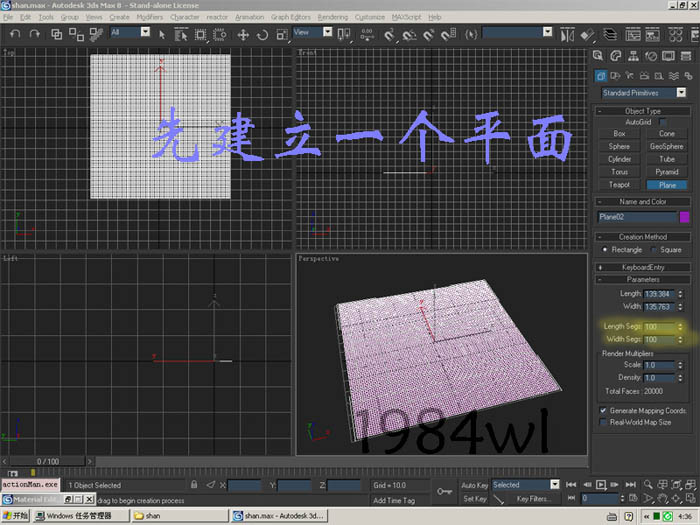The height and width of the screenshot is (525, 700).
Task: Collapse the Creation Method rollout
Action: tap(642, 237)
